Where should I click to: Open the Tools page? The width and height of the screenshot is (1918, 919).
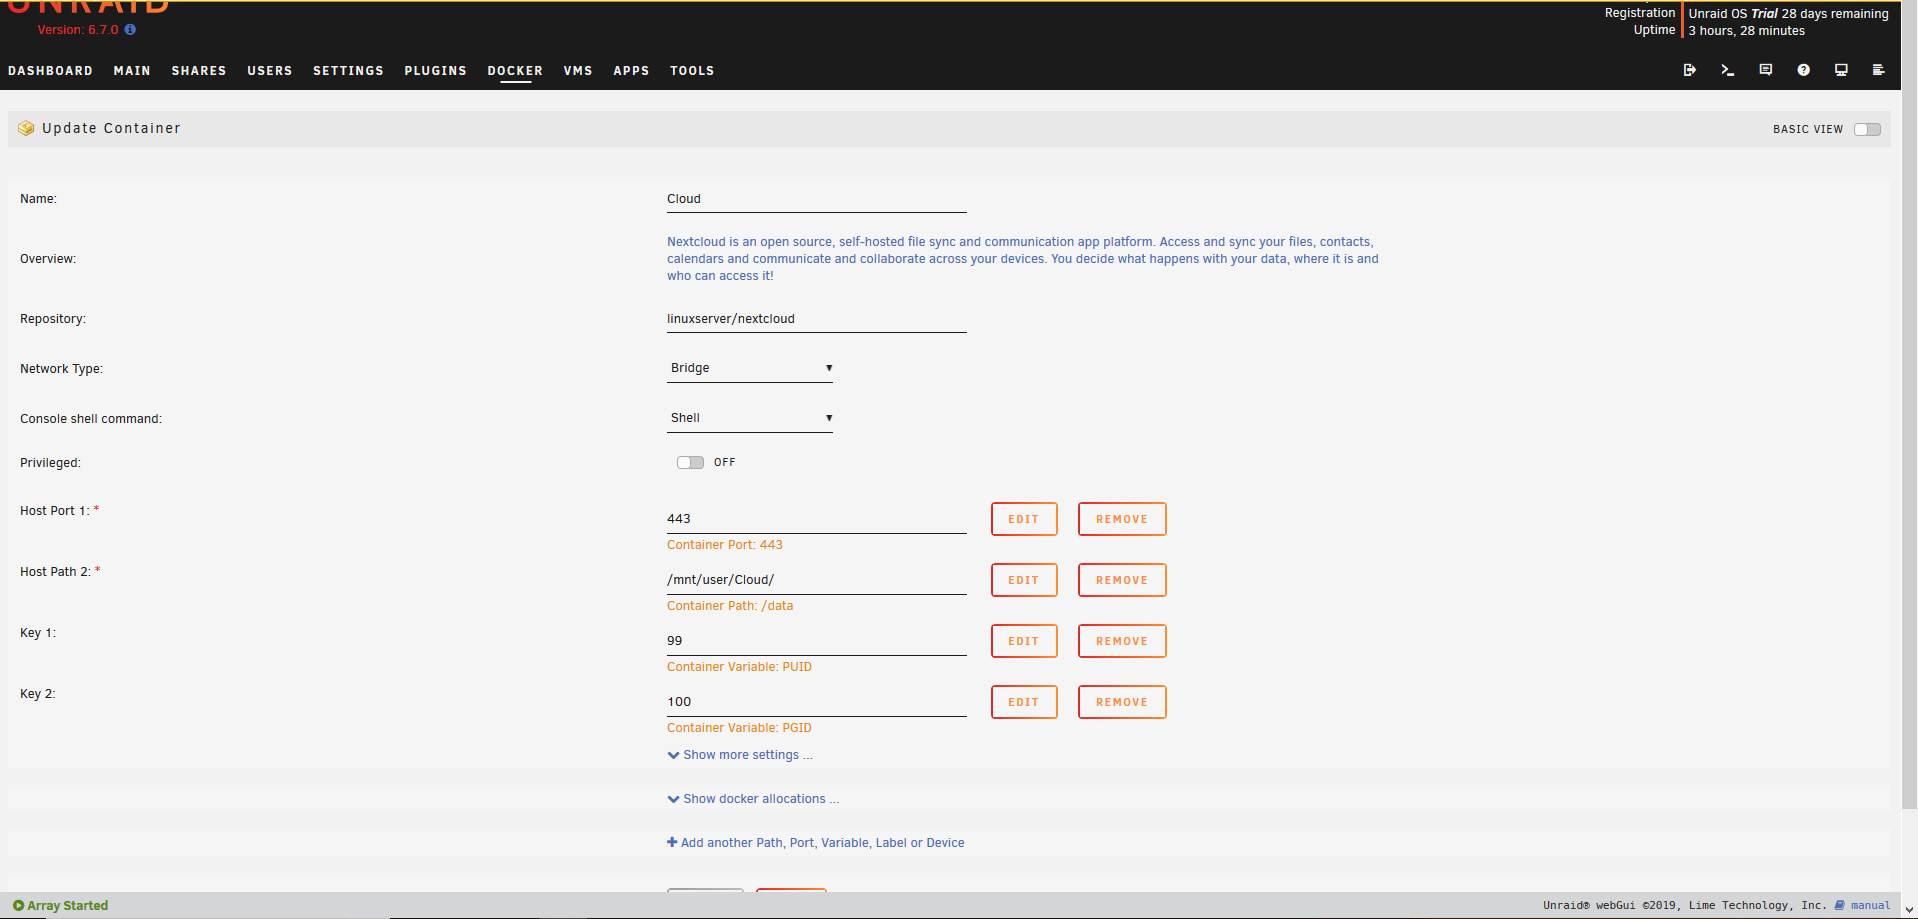[692, 71]
